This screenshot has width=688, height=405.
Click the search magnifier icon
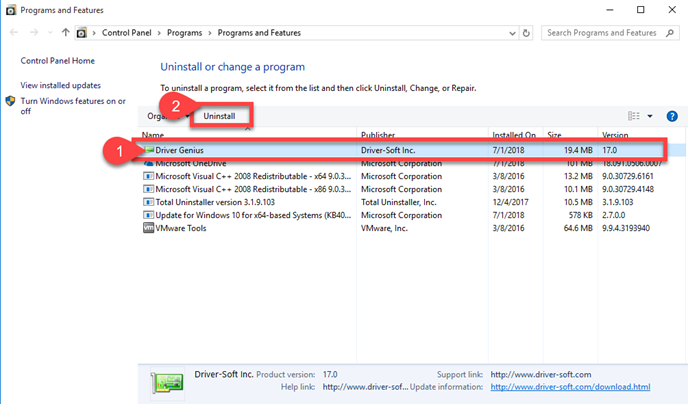pos(670,33)
